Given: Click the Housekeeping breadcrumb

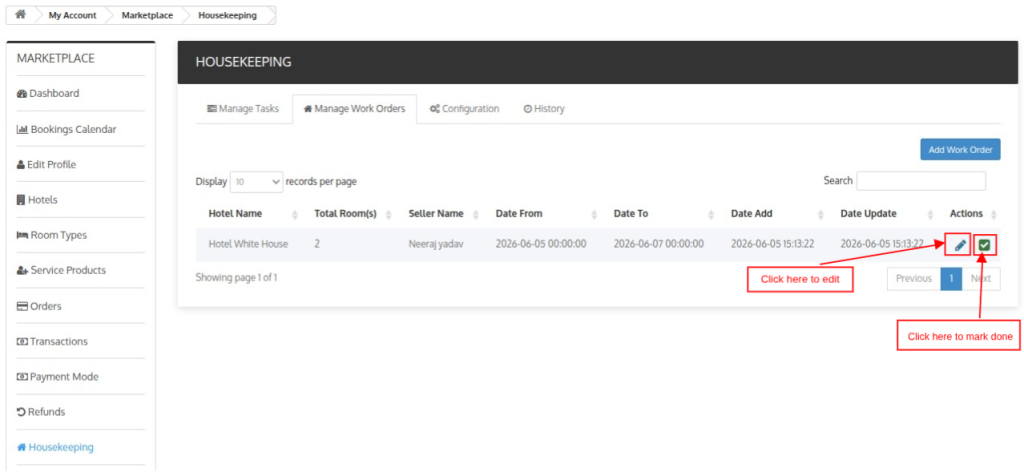Looking at the screenshot, I should pyautogui.click(x=227, y=15).
